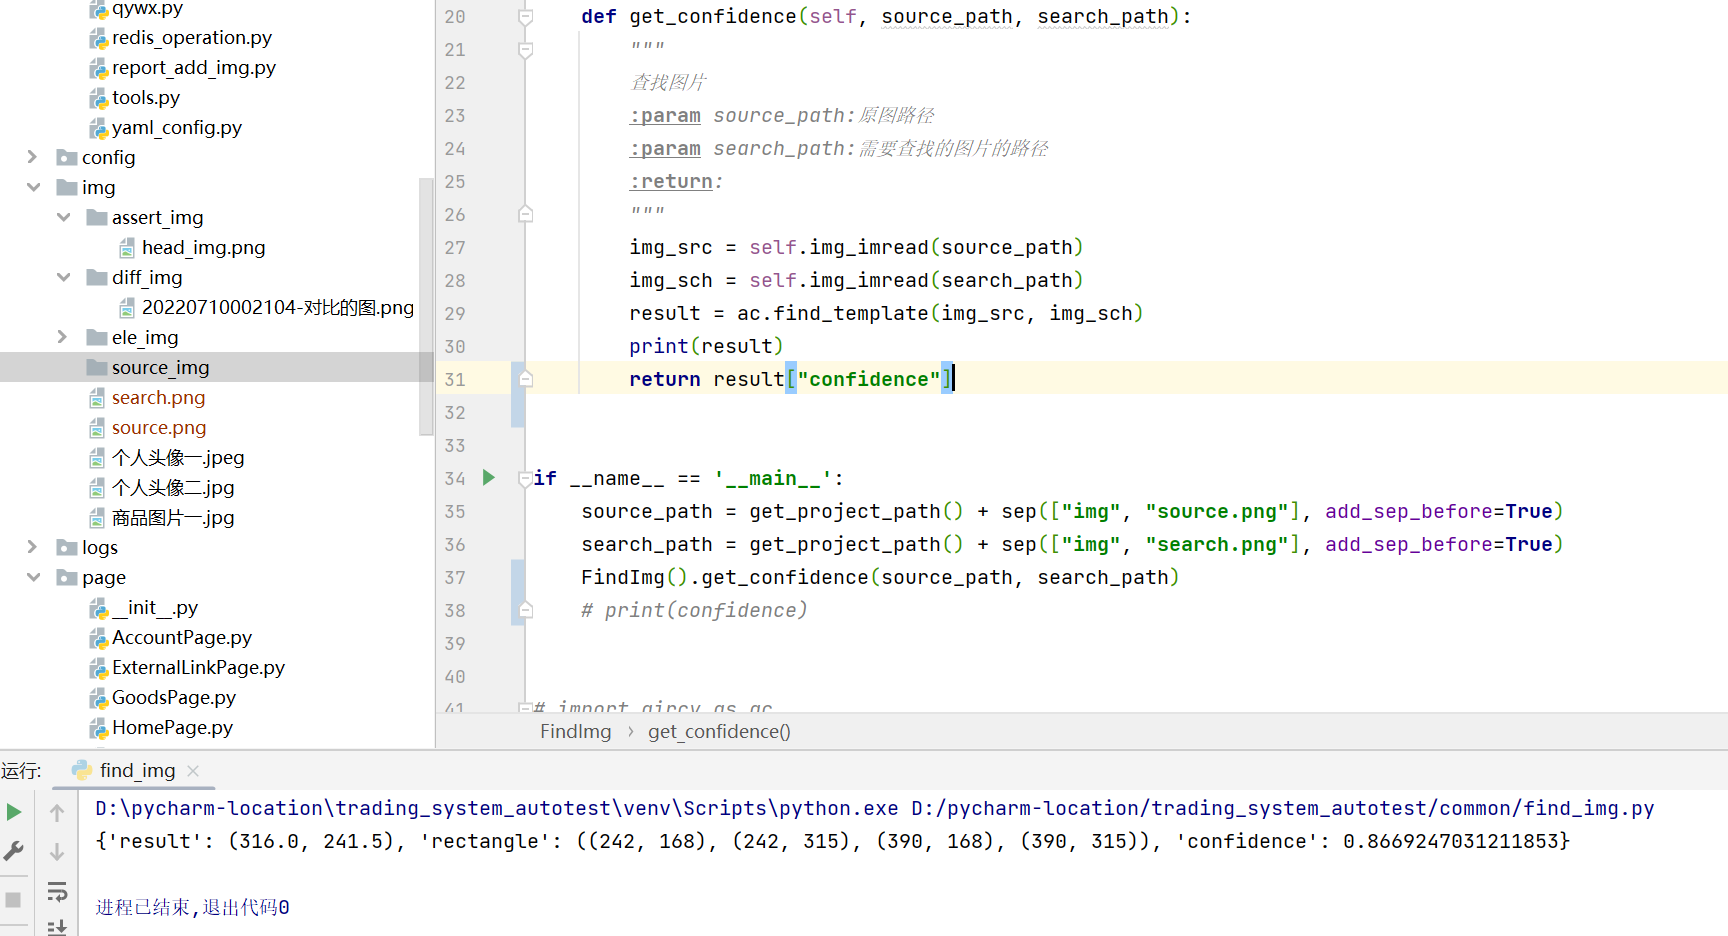Click the fold end marker at line 31

(x=525, y=379)
